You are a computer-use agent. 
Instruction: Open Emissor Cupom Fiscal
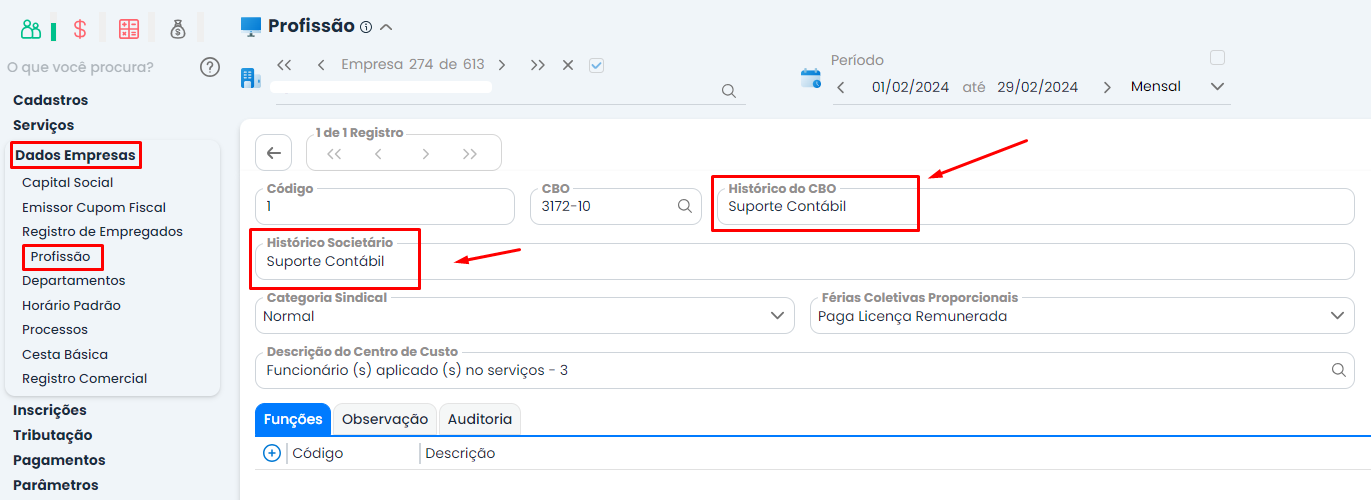[x=94, y=208]
